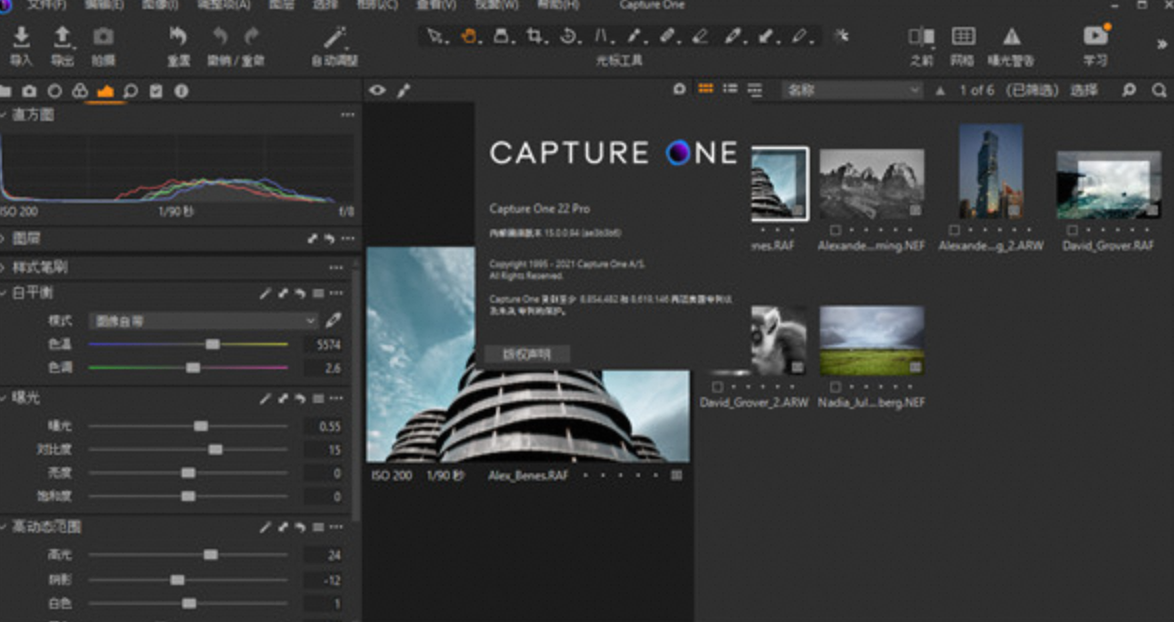Image resolution: width=1174 pixels, height=622 pixels.
Task: Open 直方图 panel three-dot menu
Action: (x=347, y=115)
